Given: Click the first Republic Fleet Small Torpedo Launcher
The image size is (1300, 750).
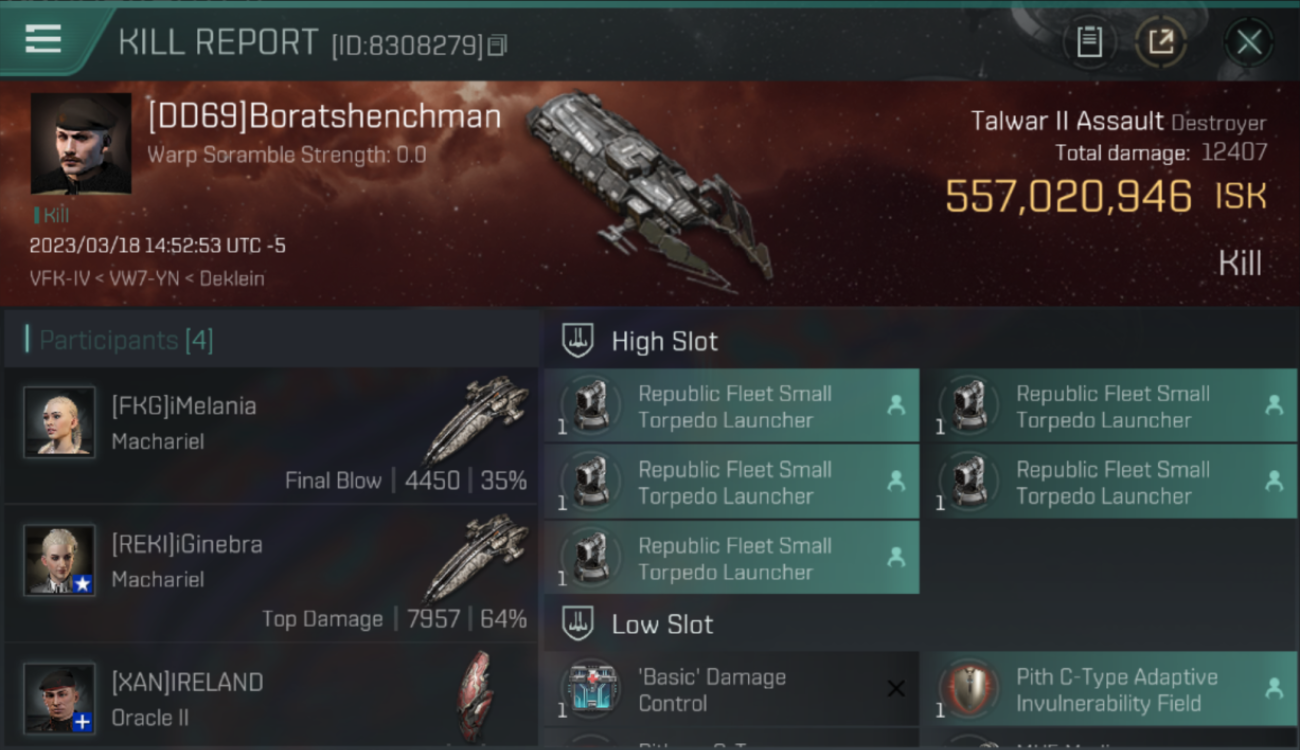Looking at the screenshot, I should (731, 406).
